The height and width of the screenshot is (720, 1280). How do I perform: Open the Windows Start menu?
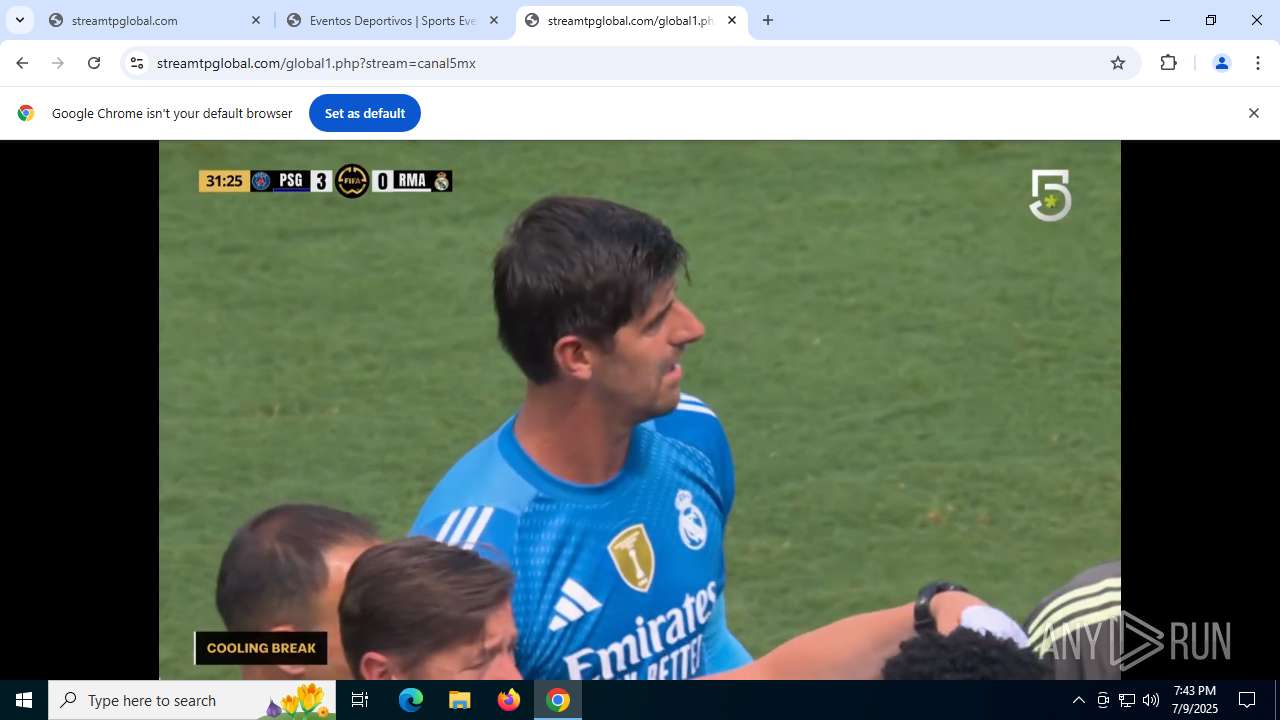tap(24, 700)
